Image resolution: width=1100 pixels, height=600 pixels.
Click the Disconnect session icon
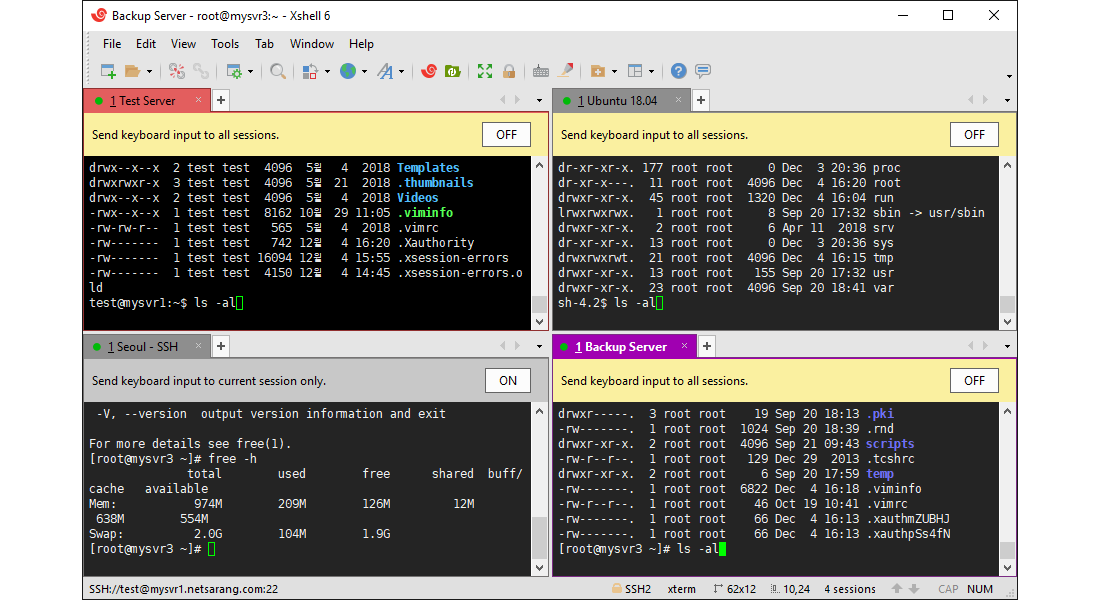pos(177,71)
